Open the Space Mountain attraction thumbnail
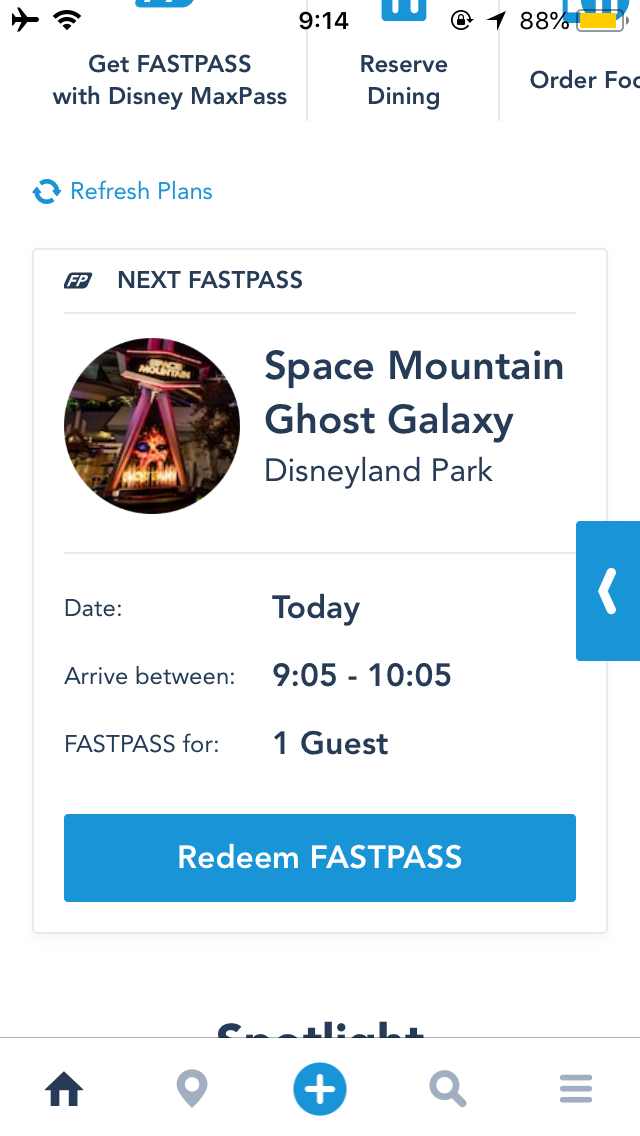 click(x=151, y=426)
